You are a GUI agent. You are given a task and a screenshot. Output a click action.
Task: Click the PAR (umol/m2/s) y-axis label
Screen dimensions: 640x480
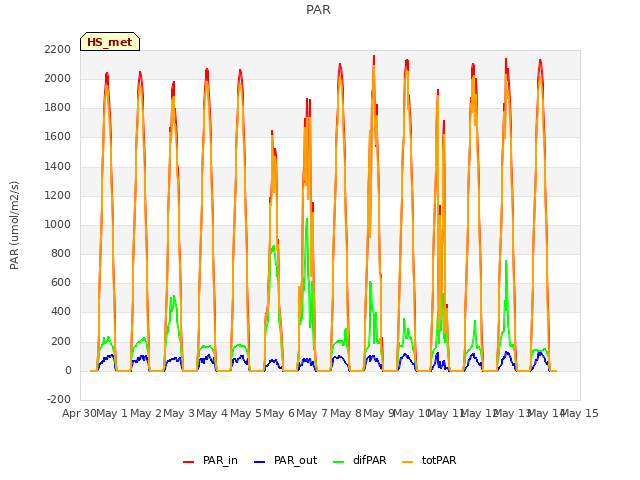pyautogui.click(x=14, y=225)
